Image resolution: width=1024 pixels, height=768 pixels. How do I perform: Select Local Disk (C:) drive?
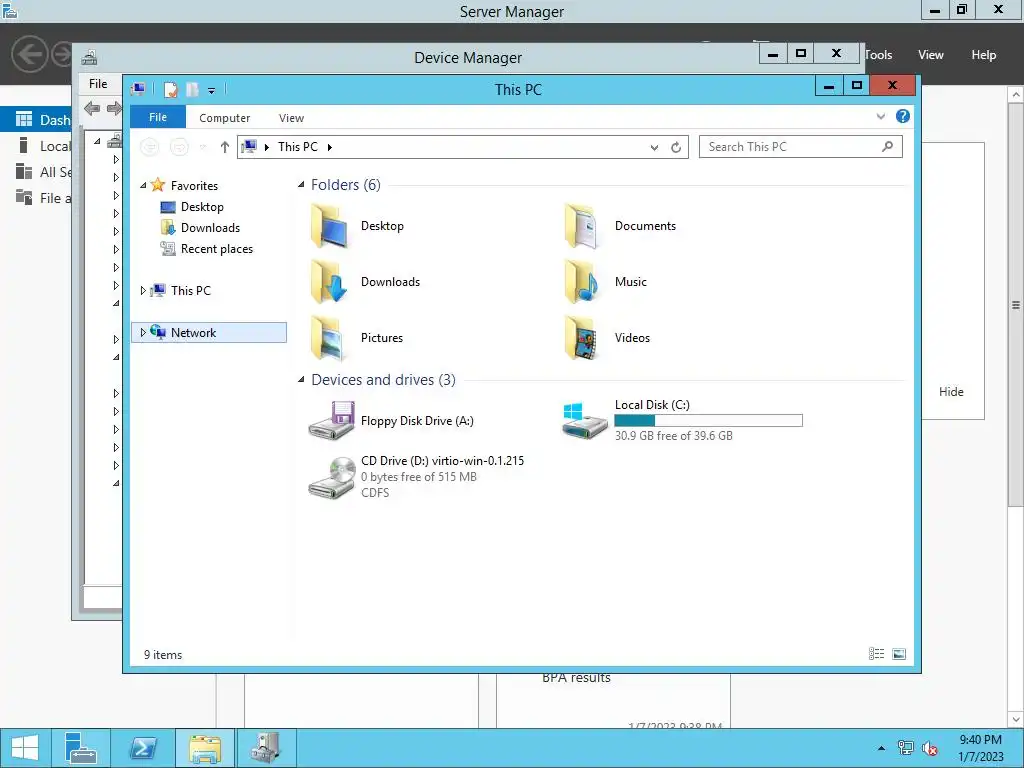682,421
